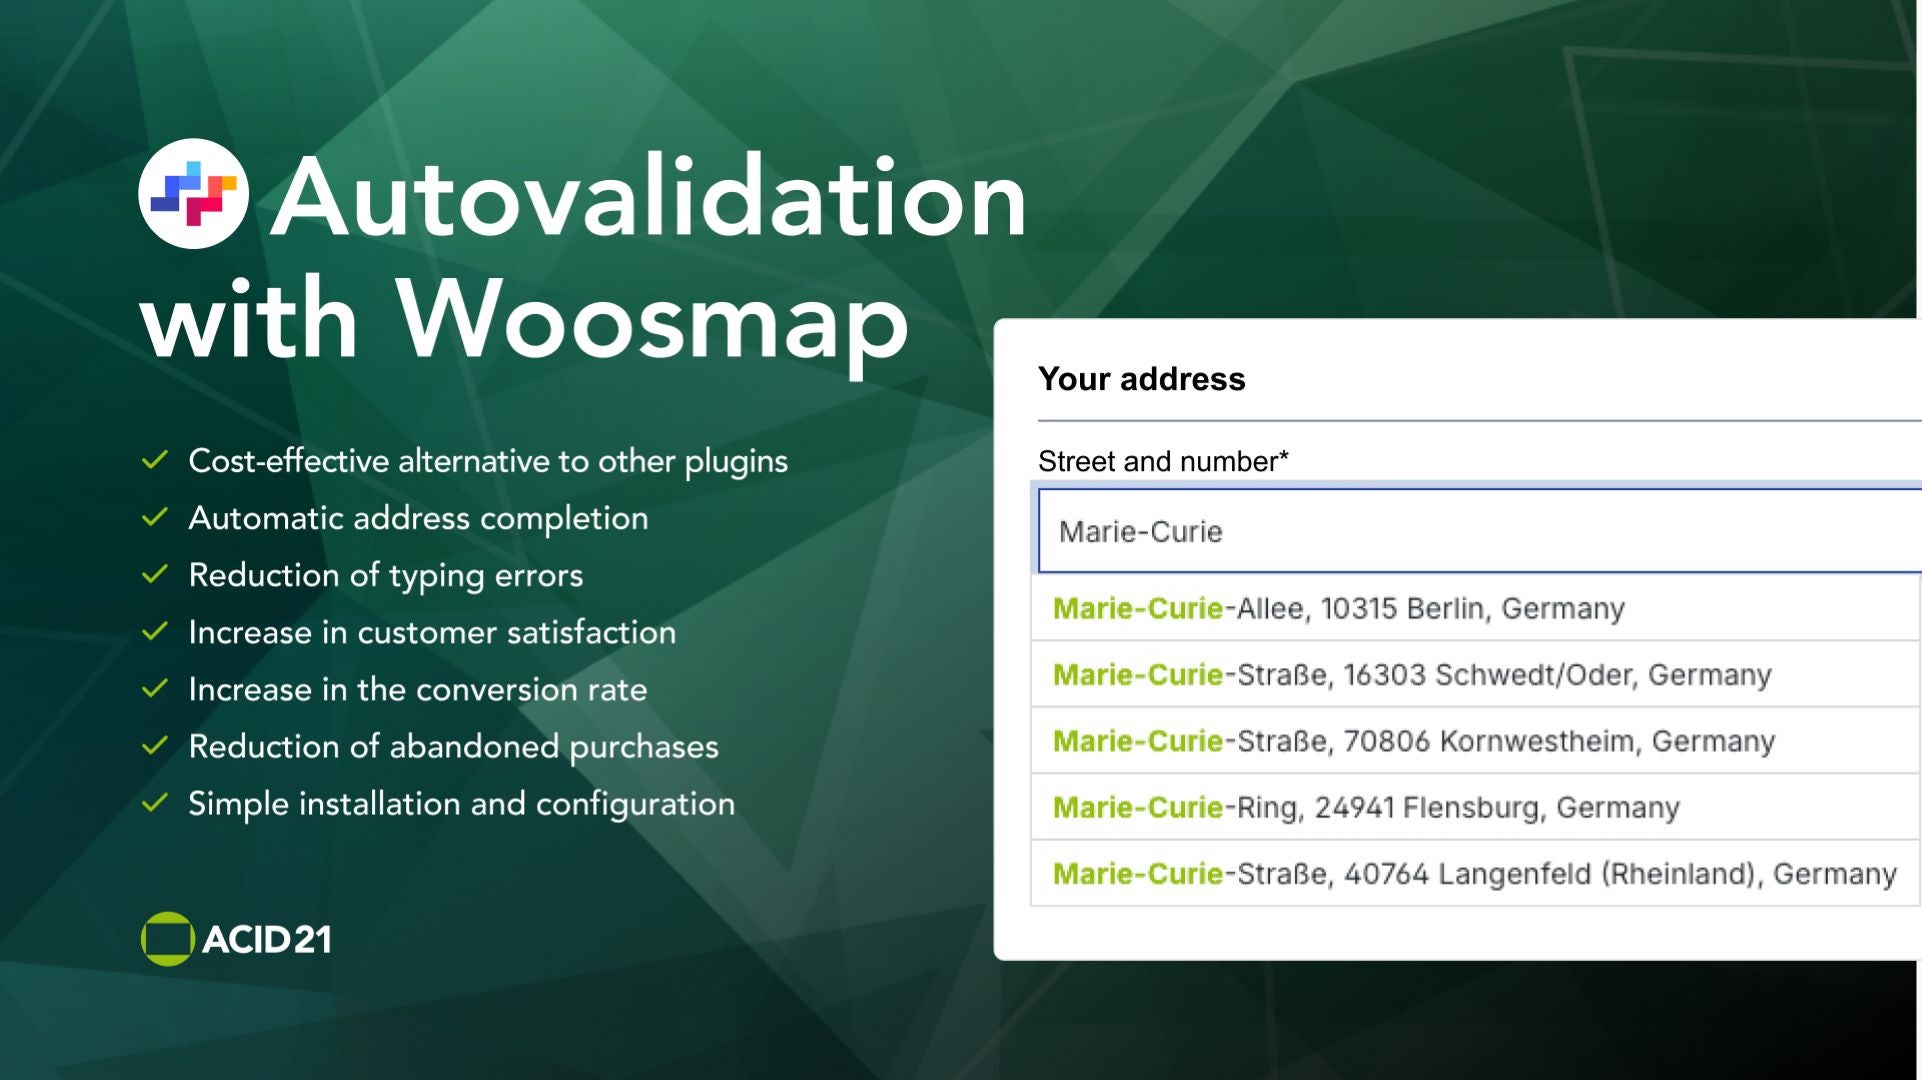1922x1080 pixels.
Task: Select Marie-Curie-Ring, 24941 Flensburg suggestion
Action: point(1475,807)
